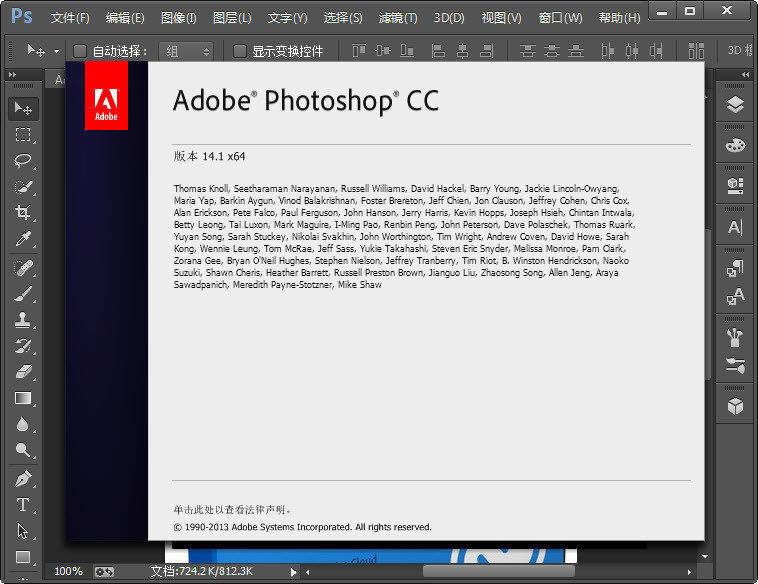Select the Blur tool
This screenshot has height=584, width=758.
pyautogui.click(x=23, y=424)
